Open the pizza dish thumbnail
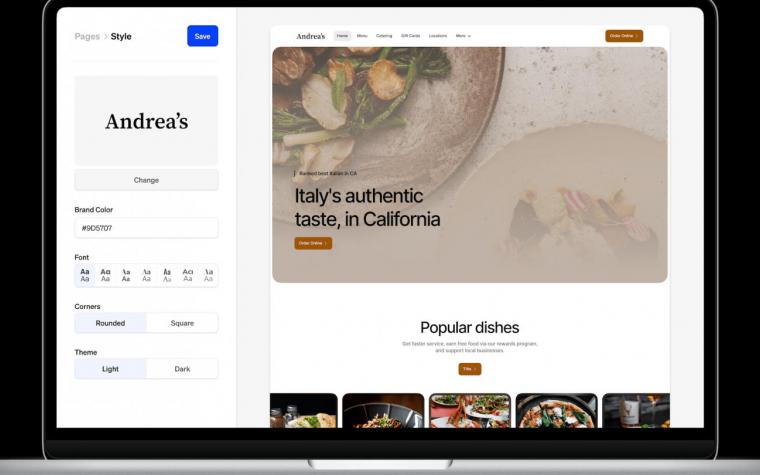 point(556,411)
